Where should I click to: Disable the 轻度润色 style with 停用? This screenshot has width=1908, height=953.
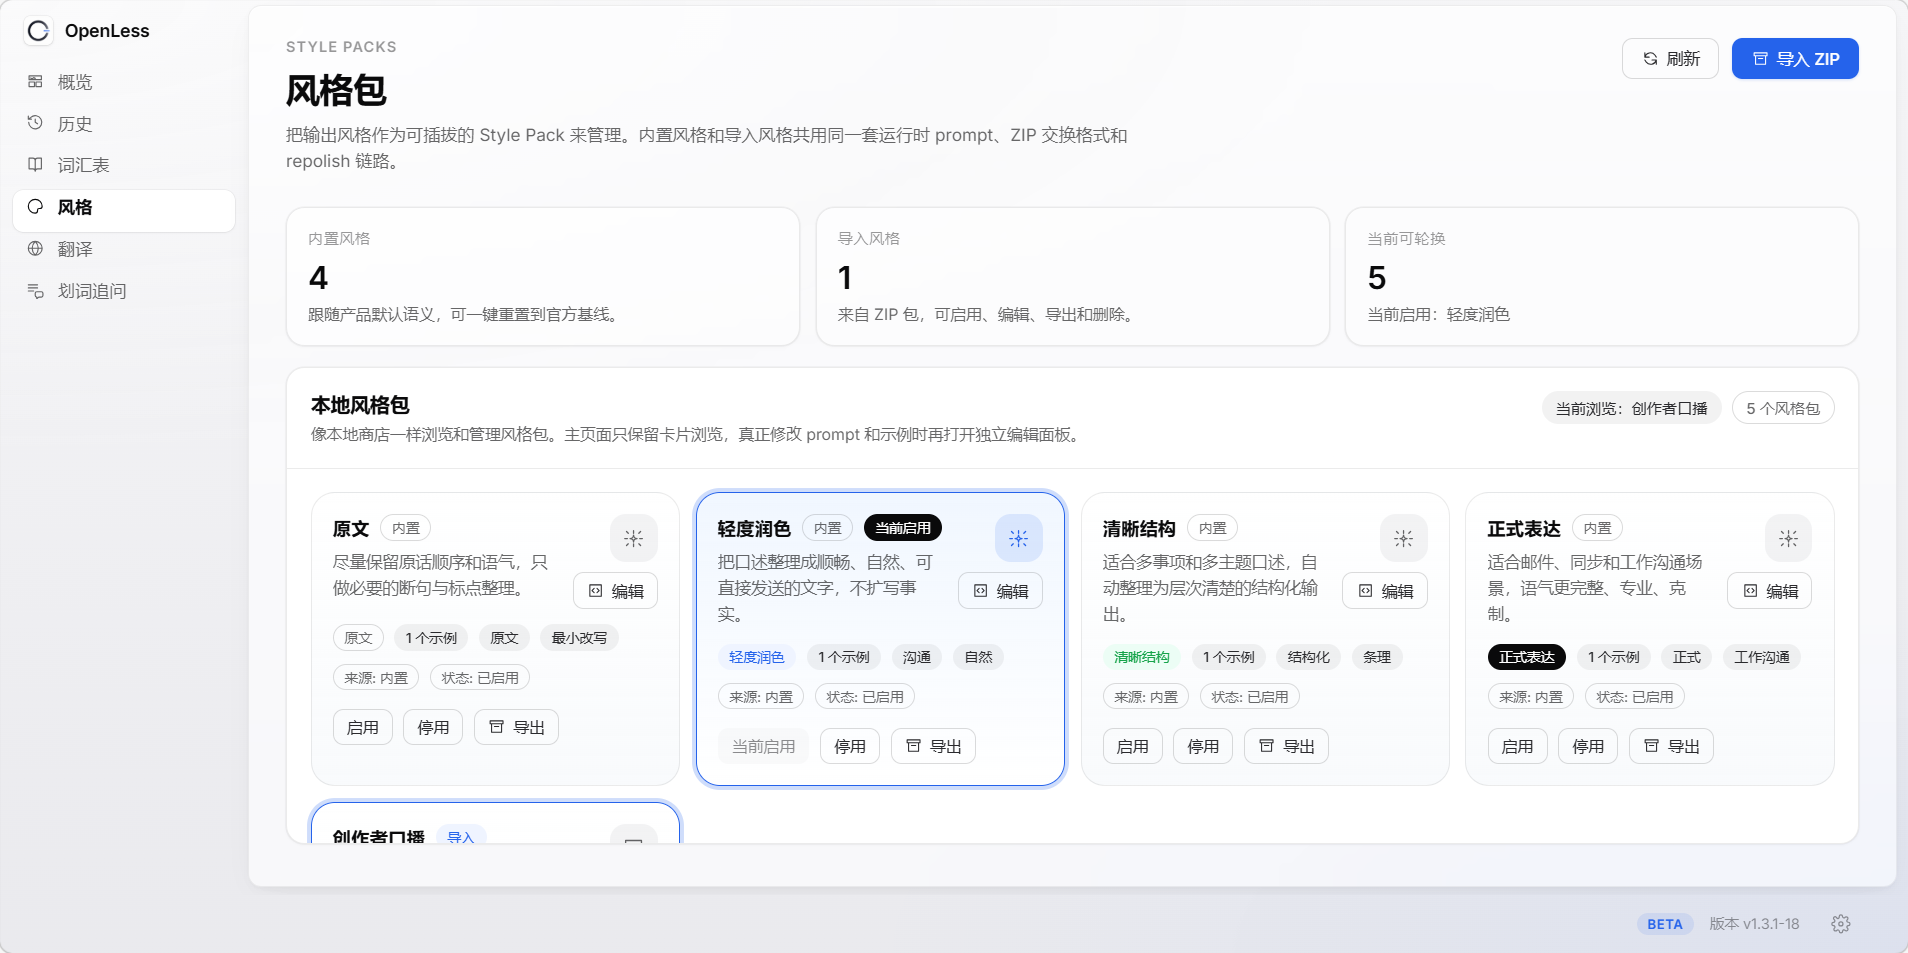coord(850,746)
